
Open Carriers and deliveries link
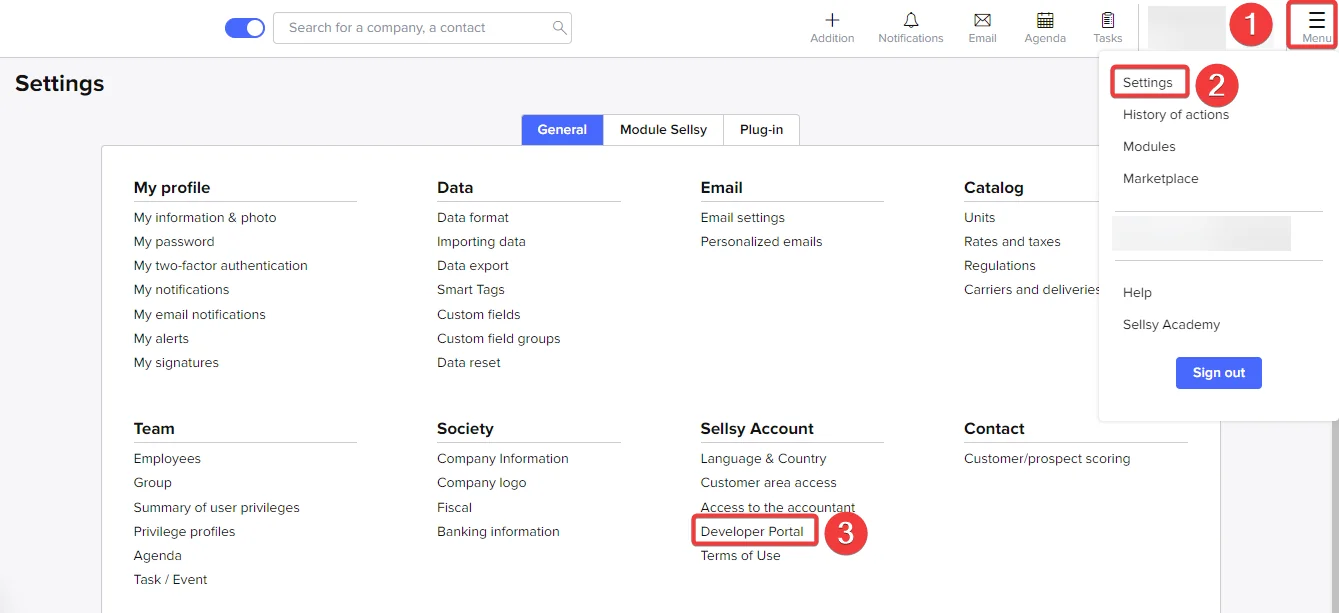click(1032, 289)
